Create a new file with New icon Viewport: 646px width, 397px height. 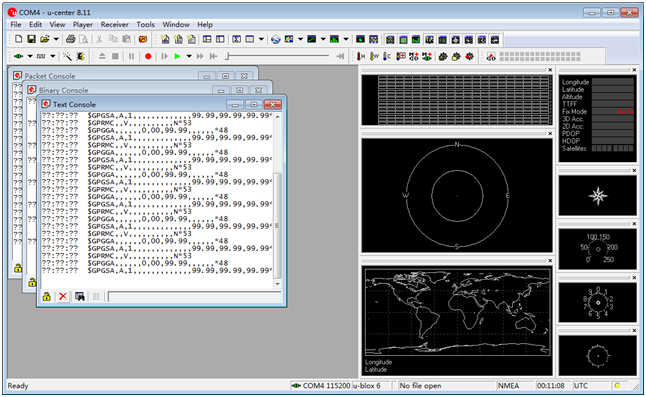19,39
